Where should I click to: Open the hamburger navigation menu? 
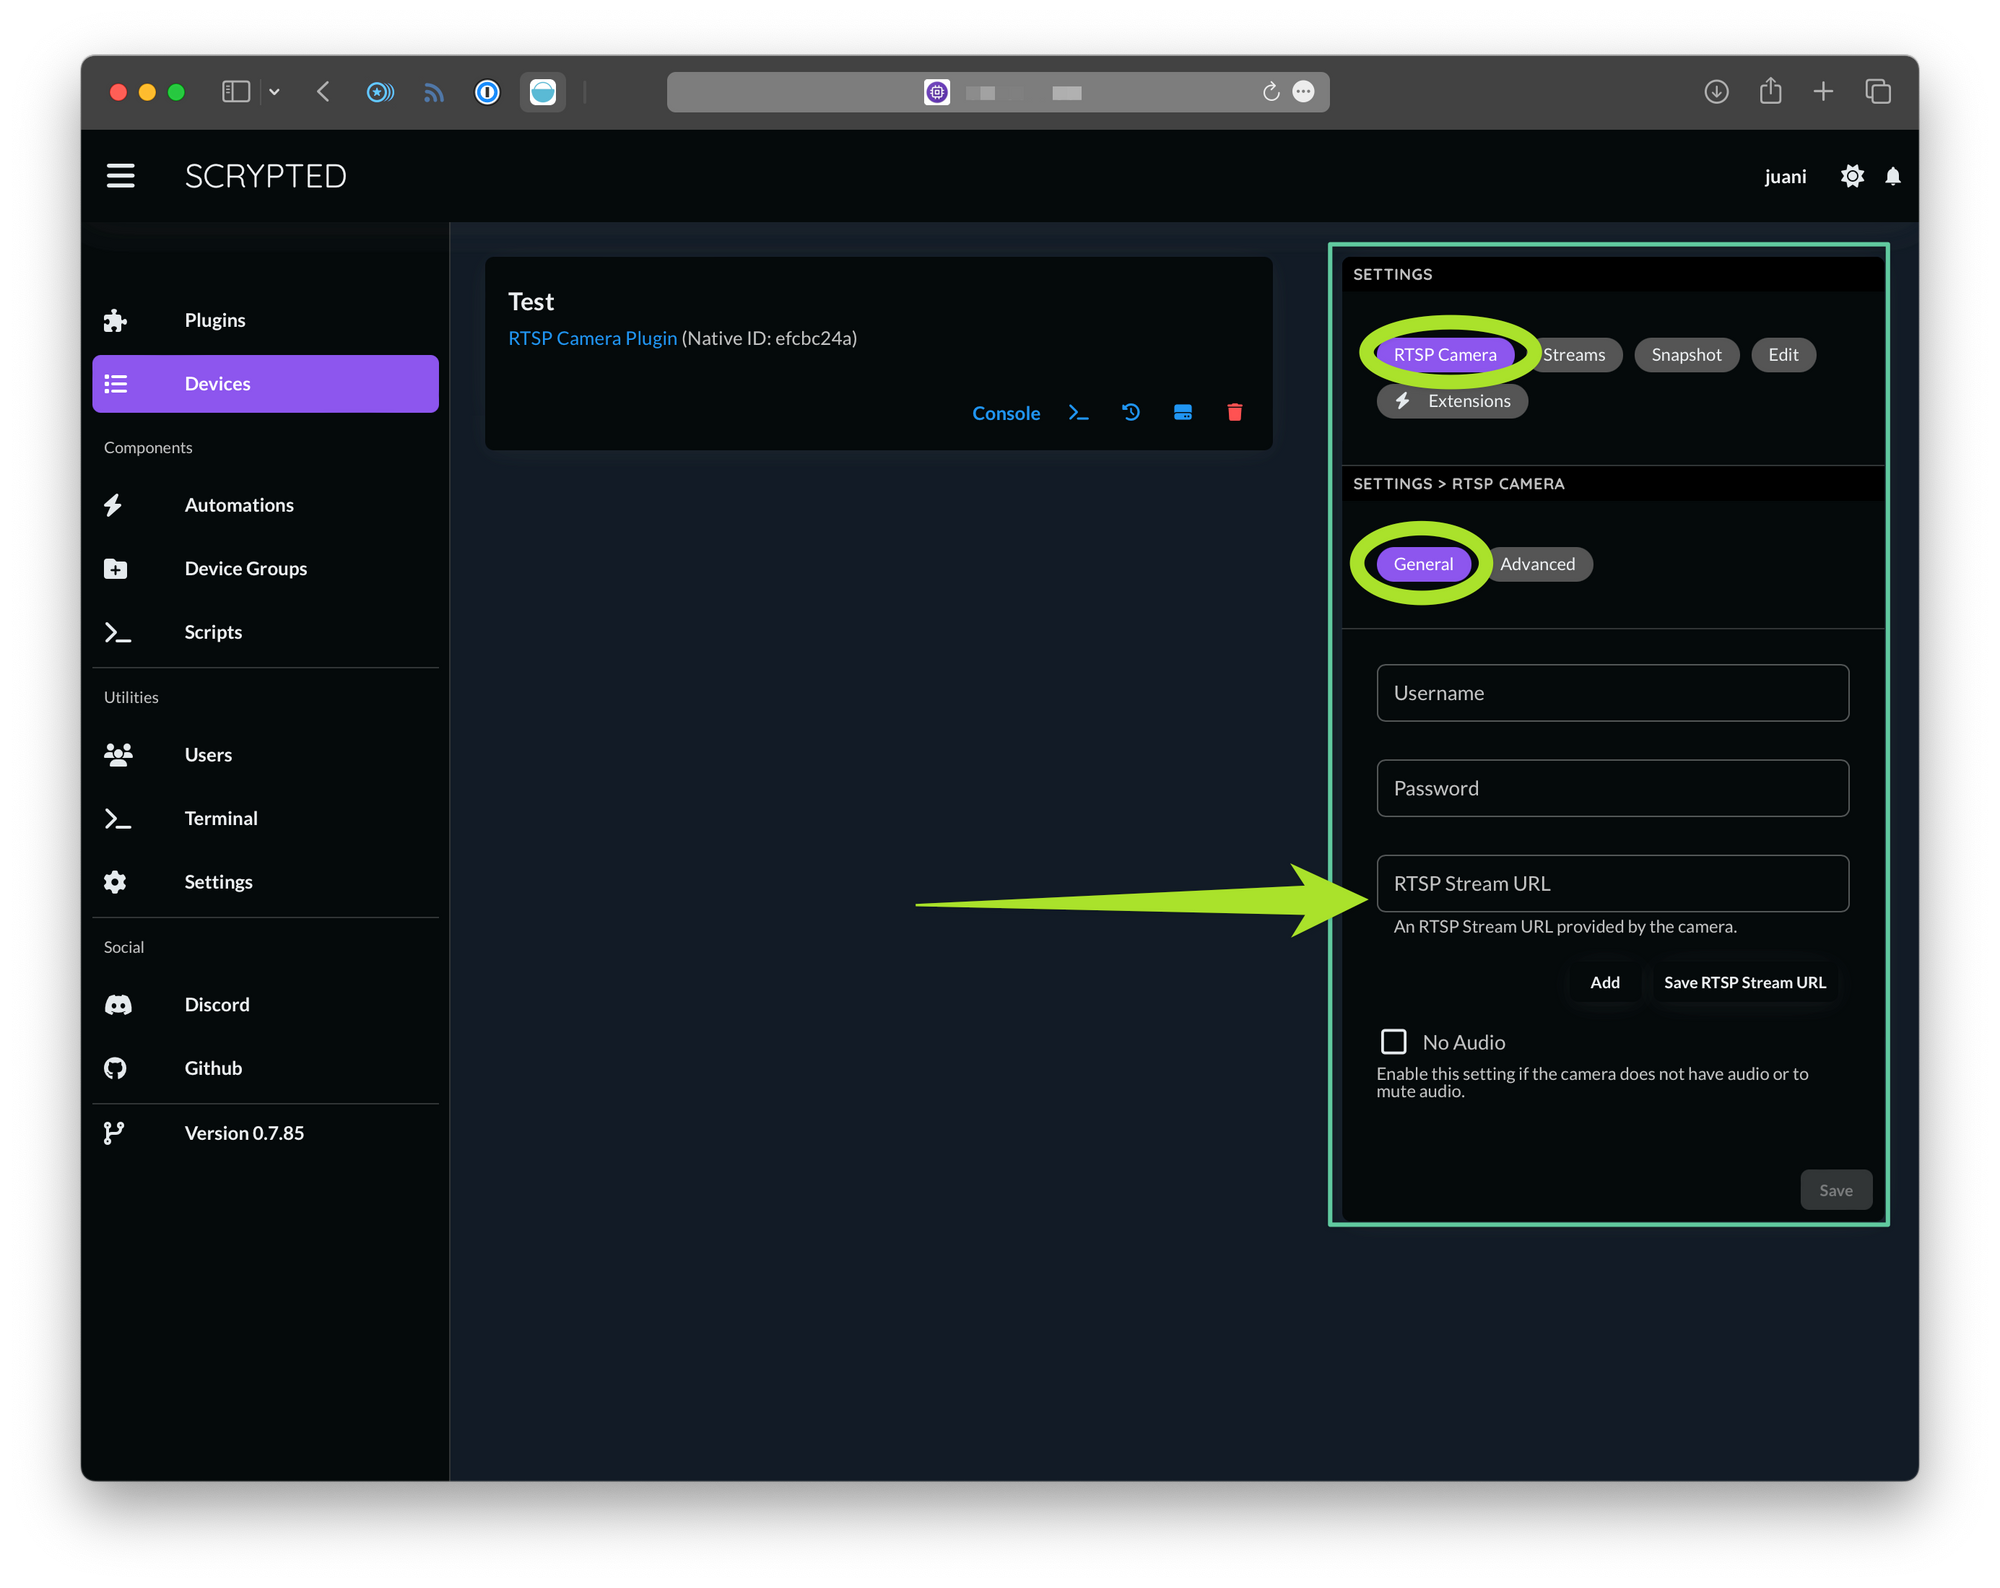tap(120, 176)
